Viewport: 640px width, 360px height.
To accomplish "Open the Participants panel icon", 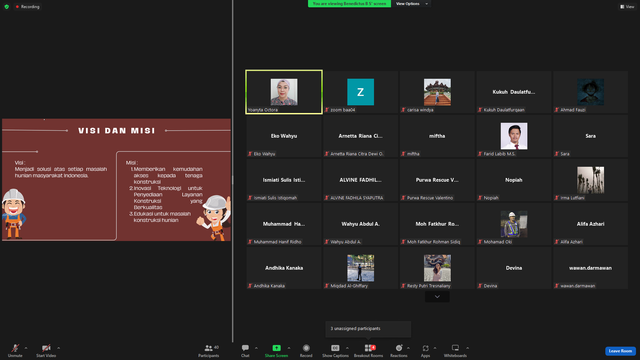I will click(x=209, y=348).
